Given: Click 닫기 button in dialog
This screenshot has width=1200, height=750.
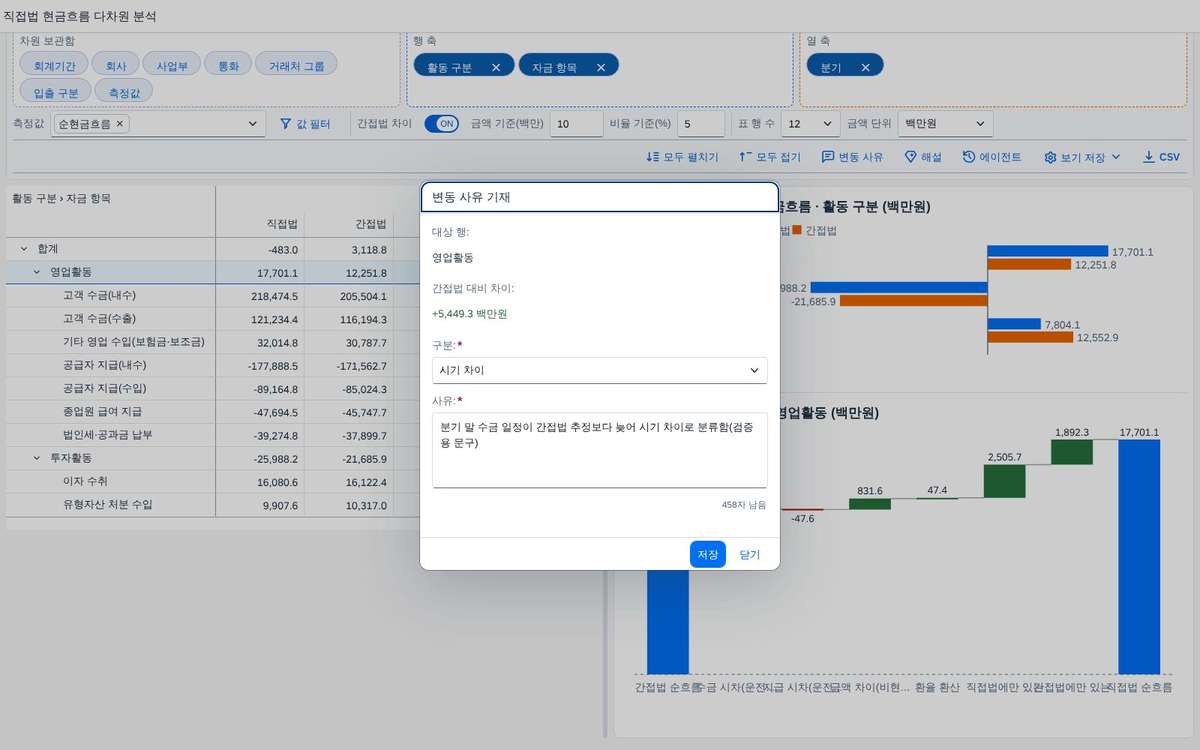Looking at the screenshot, I should 750,554.
